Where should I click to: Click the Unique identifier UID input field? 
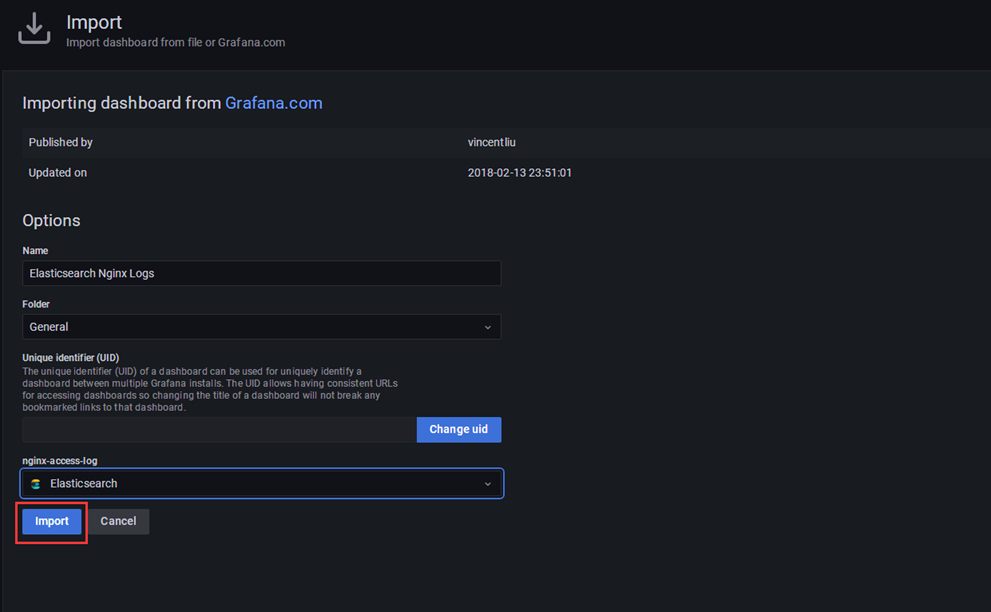(219, 429)
